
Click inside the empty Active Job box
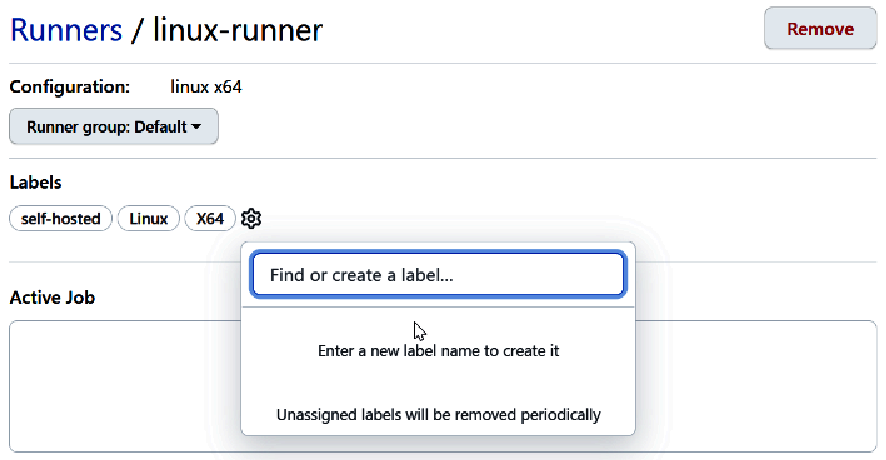755,386
